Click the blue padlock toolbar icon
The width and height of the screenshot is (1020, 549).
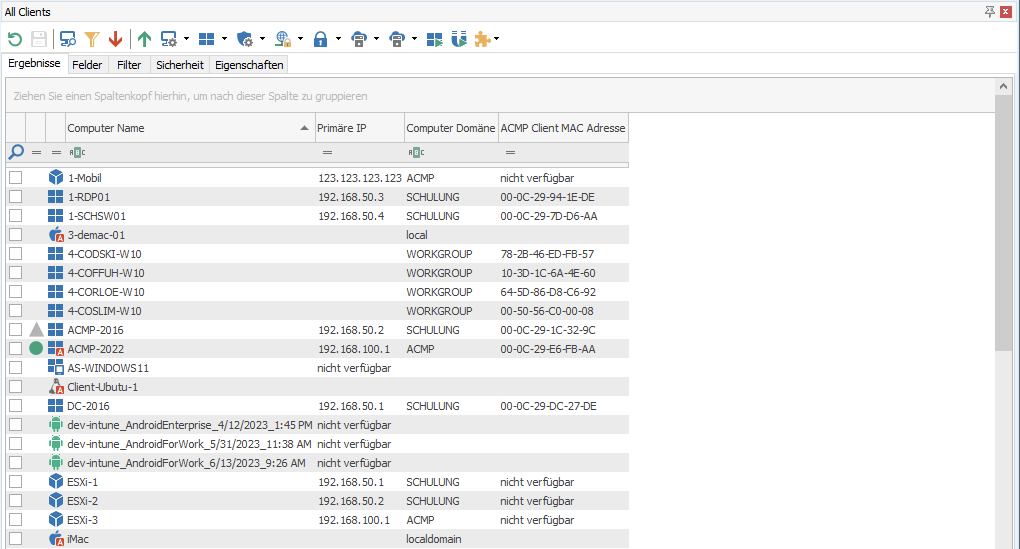[320, 39]
